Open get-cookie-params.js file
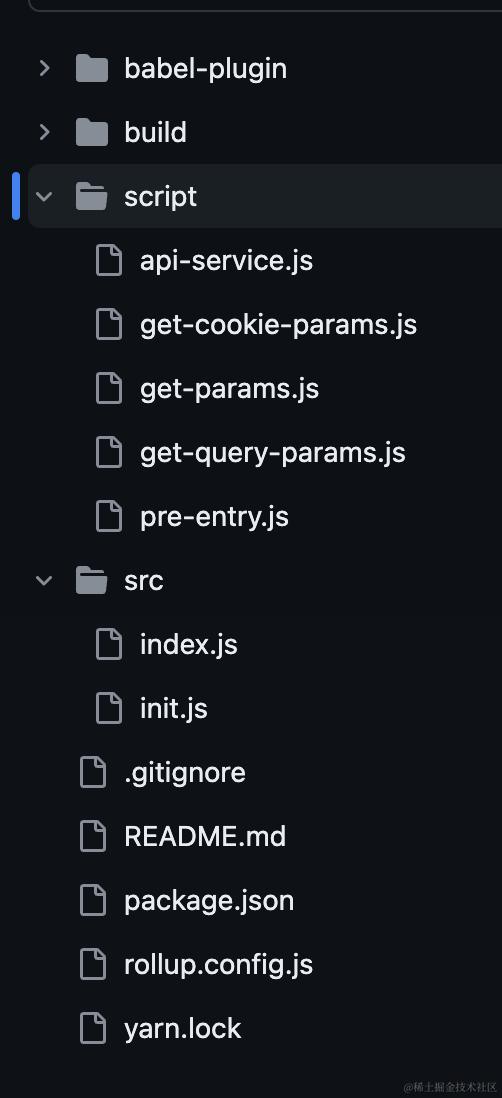The width and height of the screenshot is (502, 1098). click(x=278, y=325)
